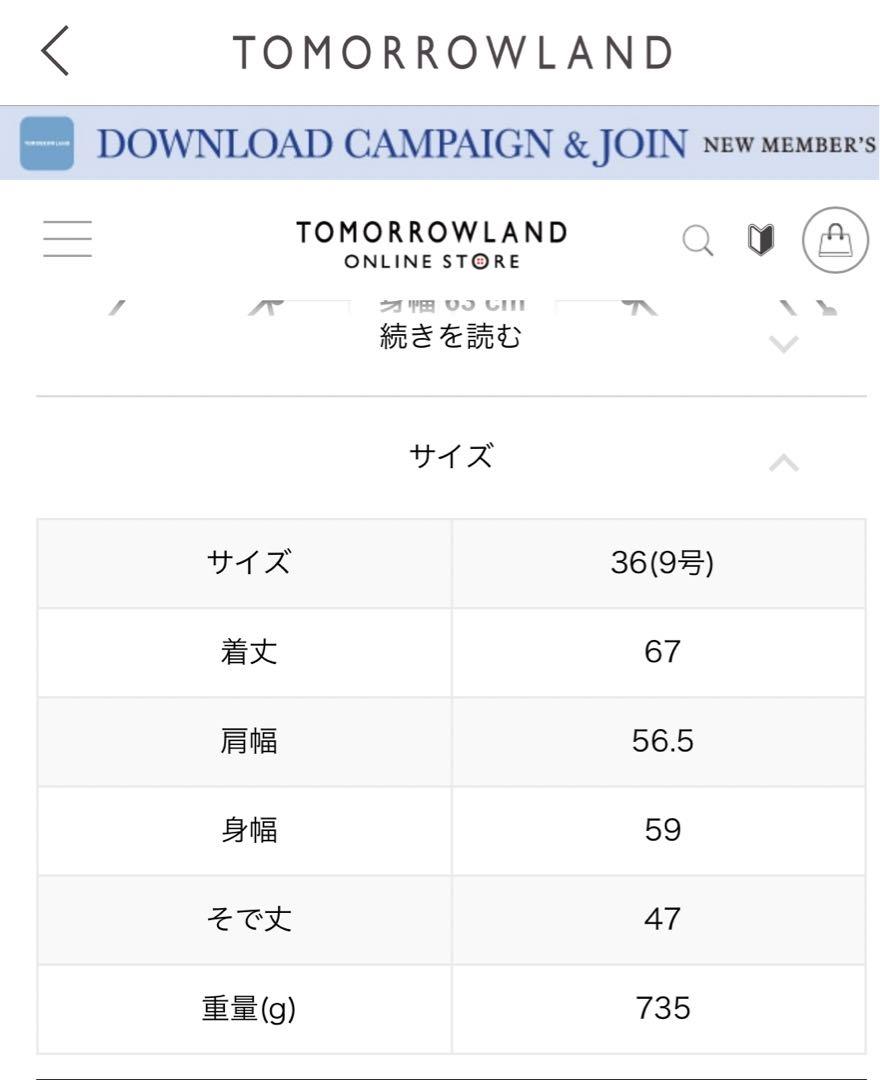The width and height of the screenshot is (880, 1080).
Task: Open the beginner guide leaf icon
Action: click(x=760, y=240)
